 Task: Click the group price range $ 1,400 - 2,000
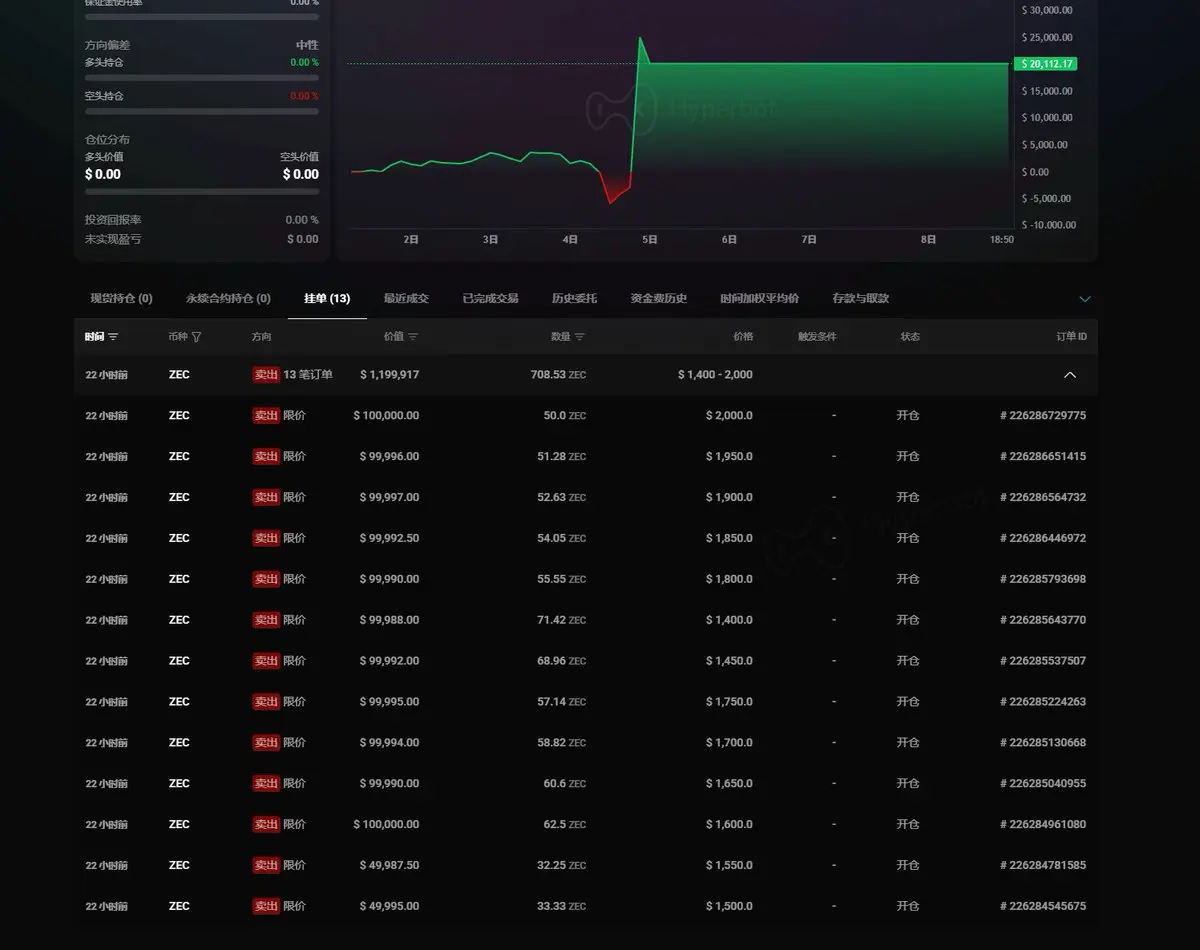click(715, 375)
